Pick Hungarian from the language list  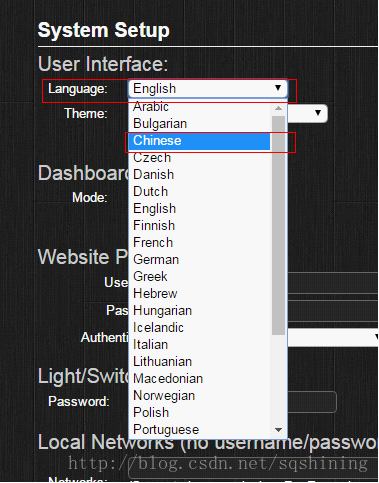coord(199,311)
